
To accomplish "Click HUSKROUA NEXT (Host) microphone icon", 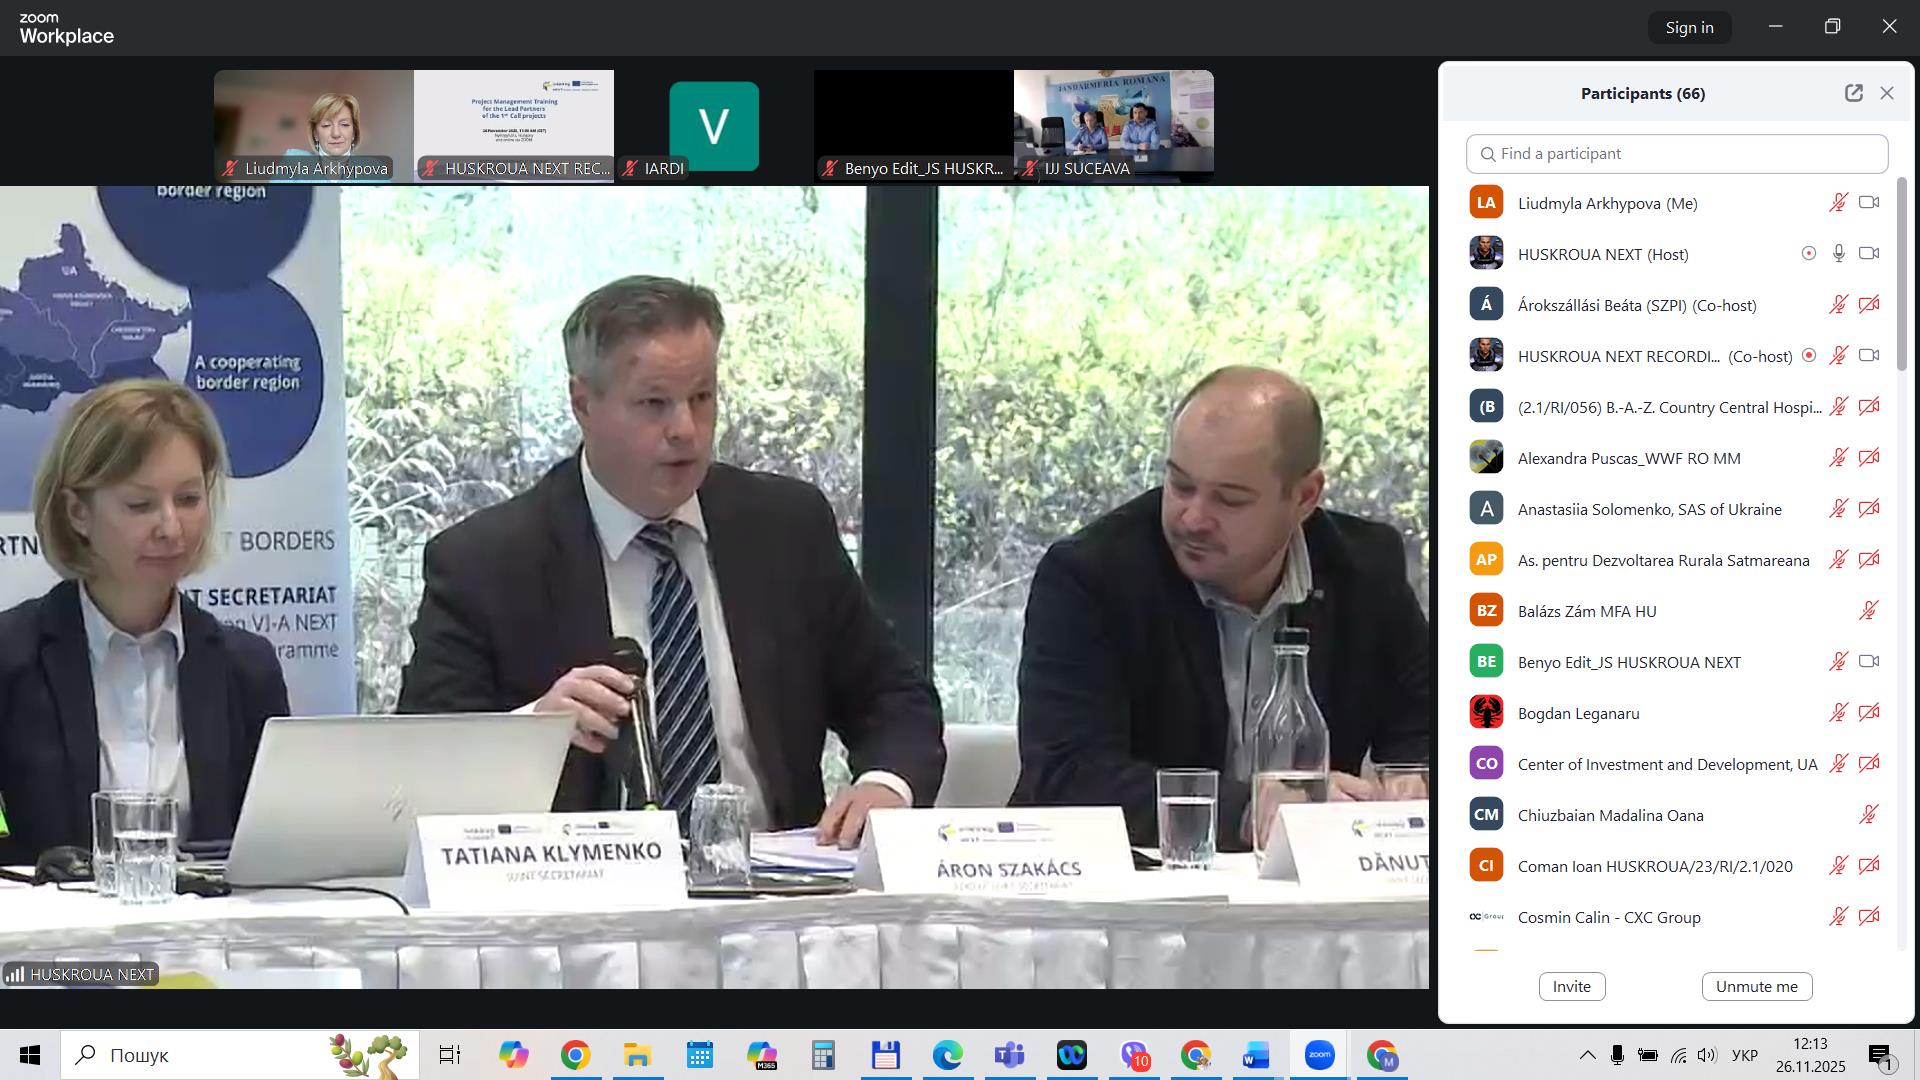I will pyautogui.click(x=1838, y=254).
